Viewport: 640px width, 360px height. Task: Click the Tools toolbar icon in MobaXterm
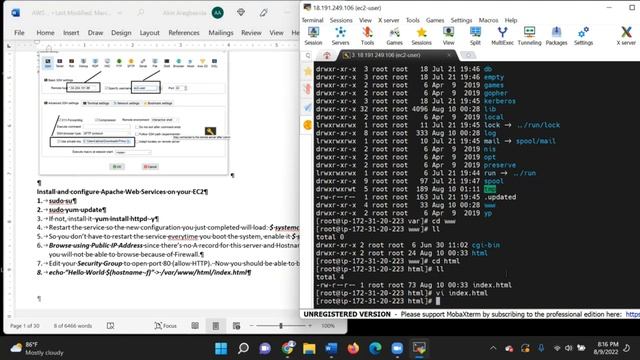[367, 36]
